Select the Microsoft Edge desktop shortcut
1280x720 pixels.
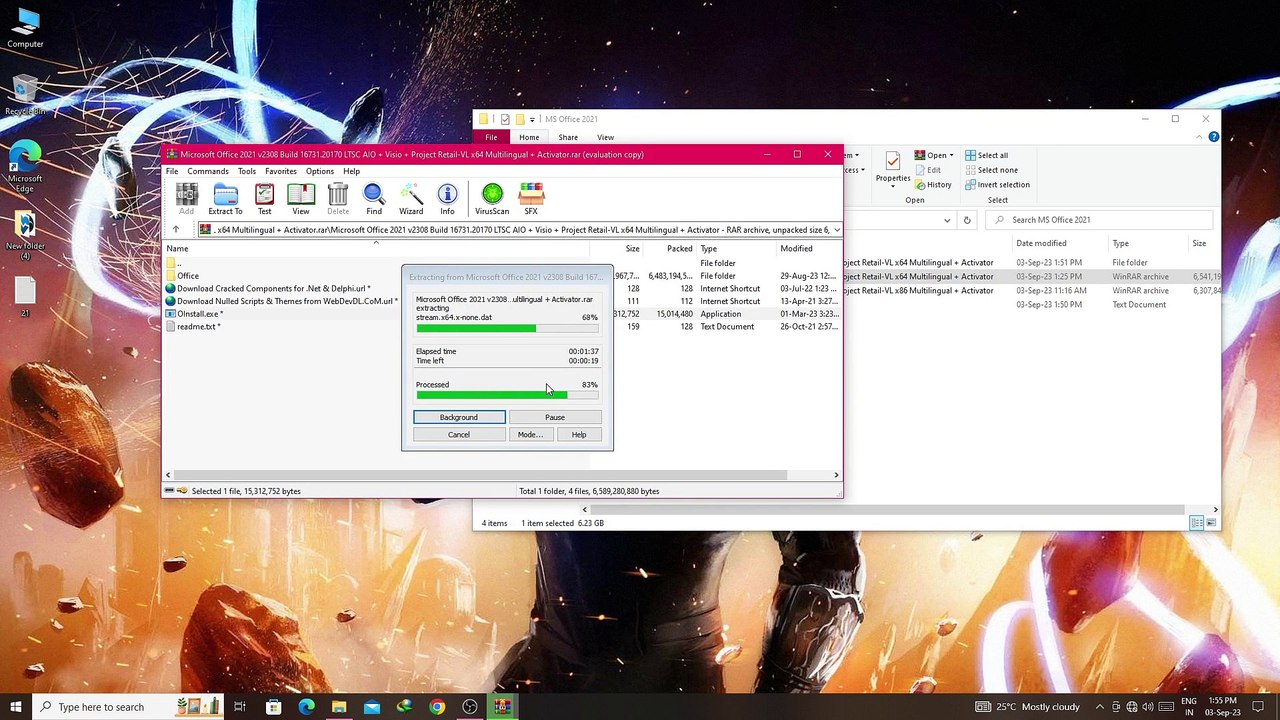[25, 167]
